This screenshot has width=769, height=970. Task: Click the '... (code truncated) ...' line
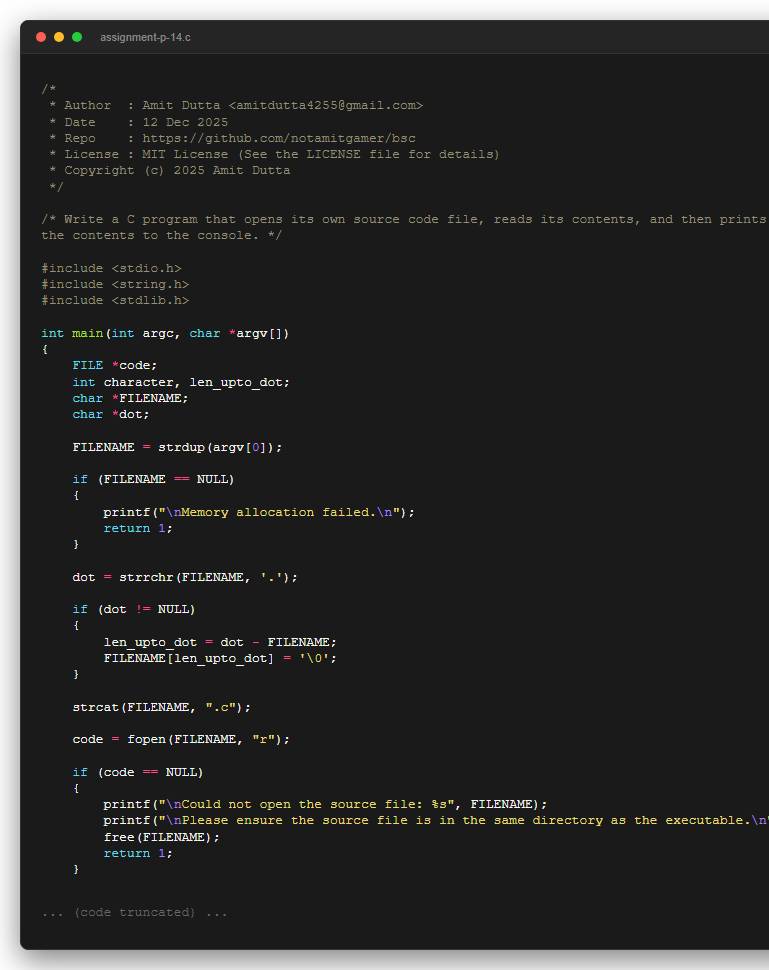pyautogui.click(x=134, y=912)
